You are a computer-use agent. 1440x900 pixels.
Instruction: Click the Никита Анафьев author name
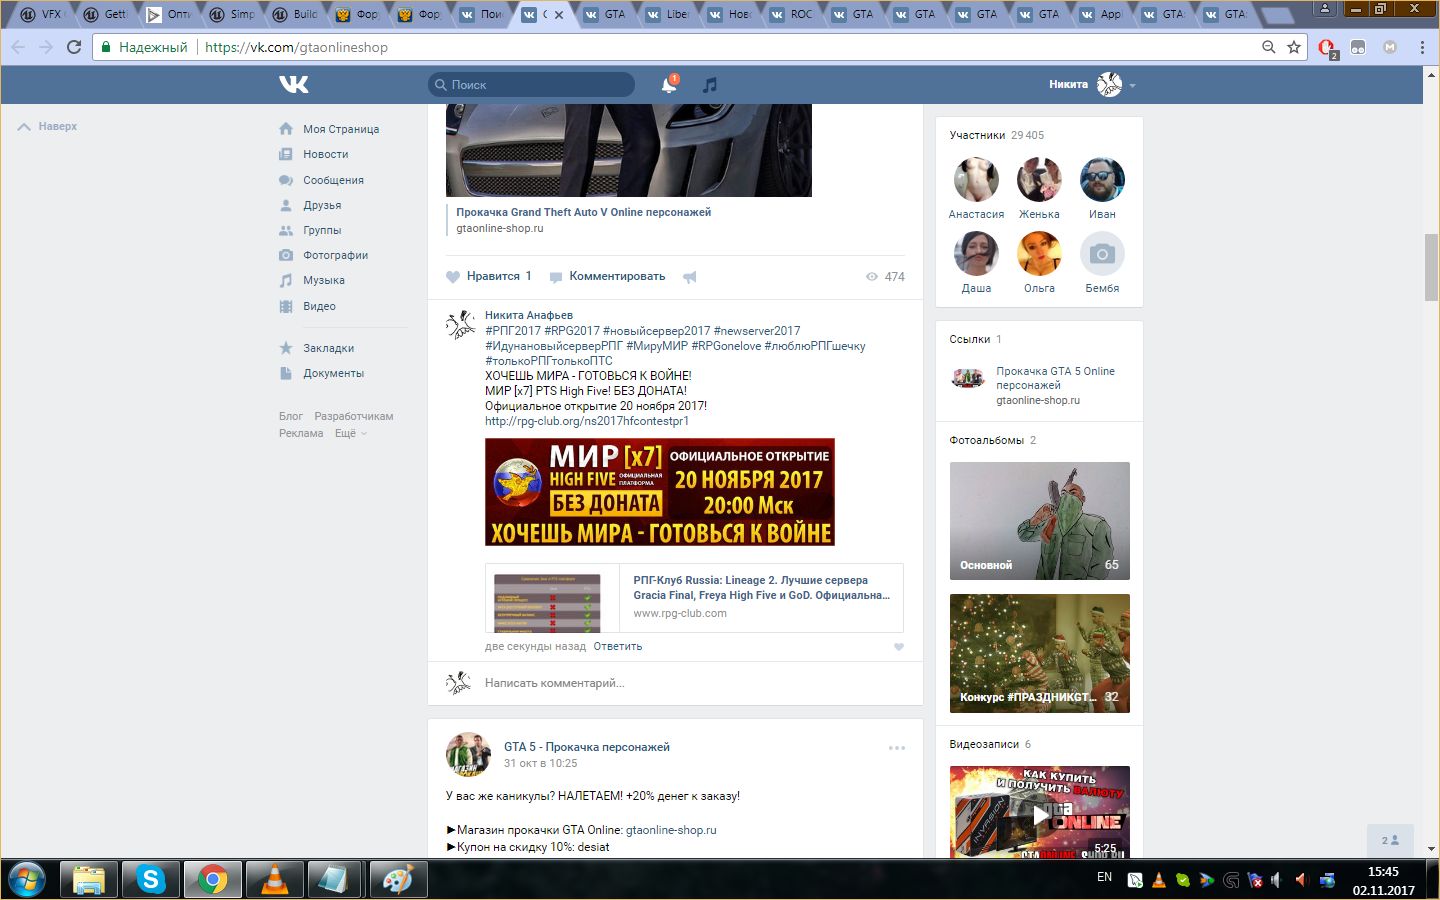529,315
